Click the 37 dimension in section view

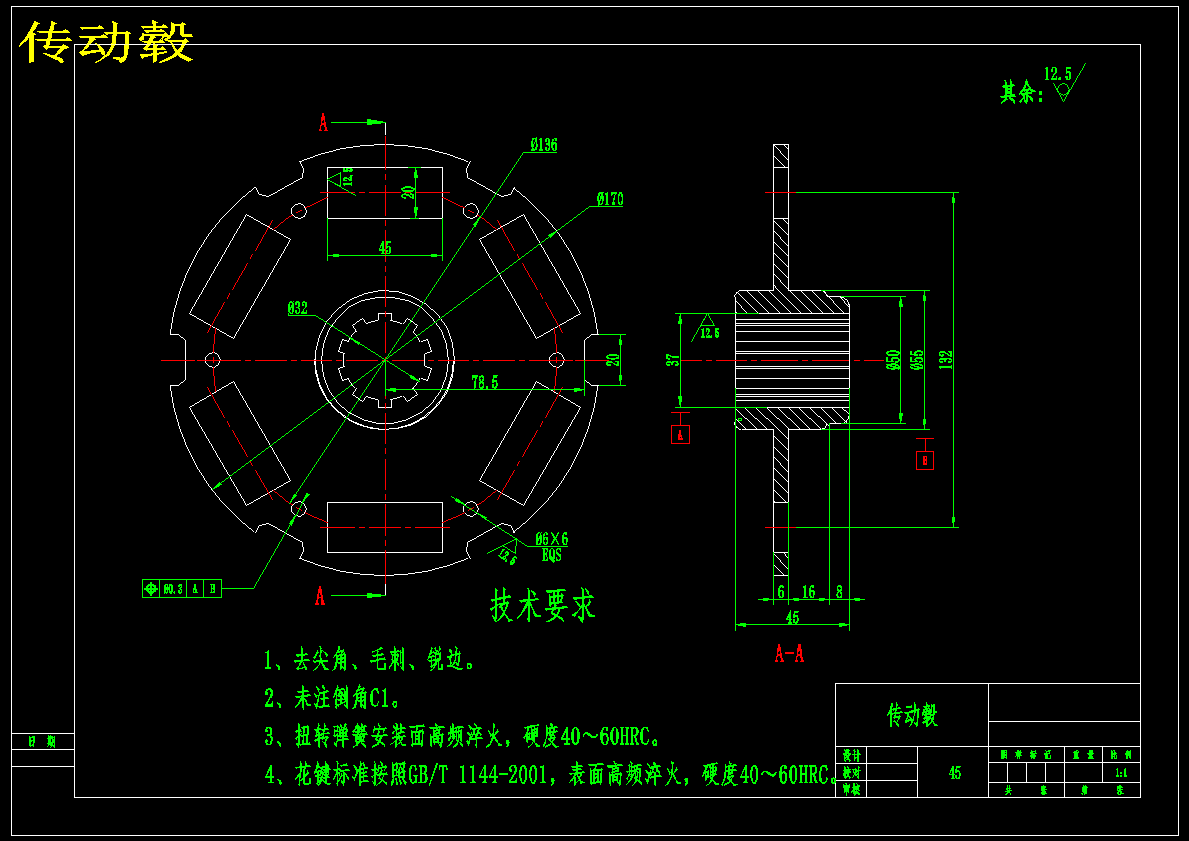click(x=673, y=360)
